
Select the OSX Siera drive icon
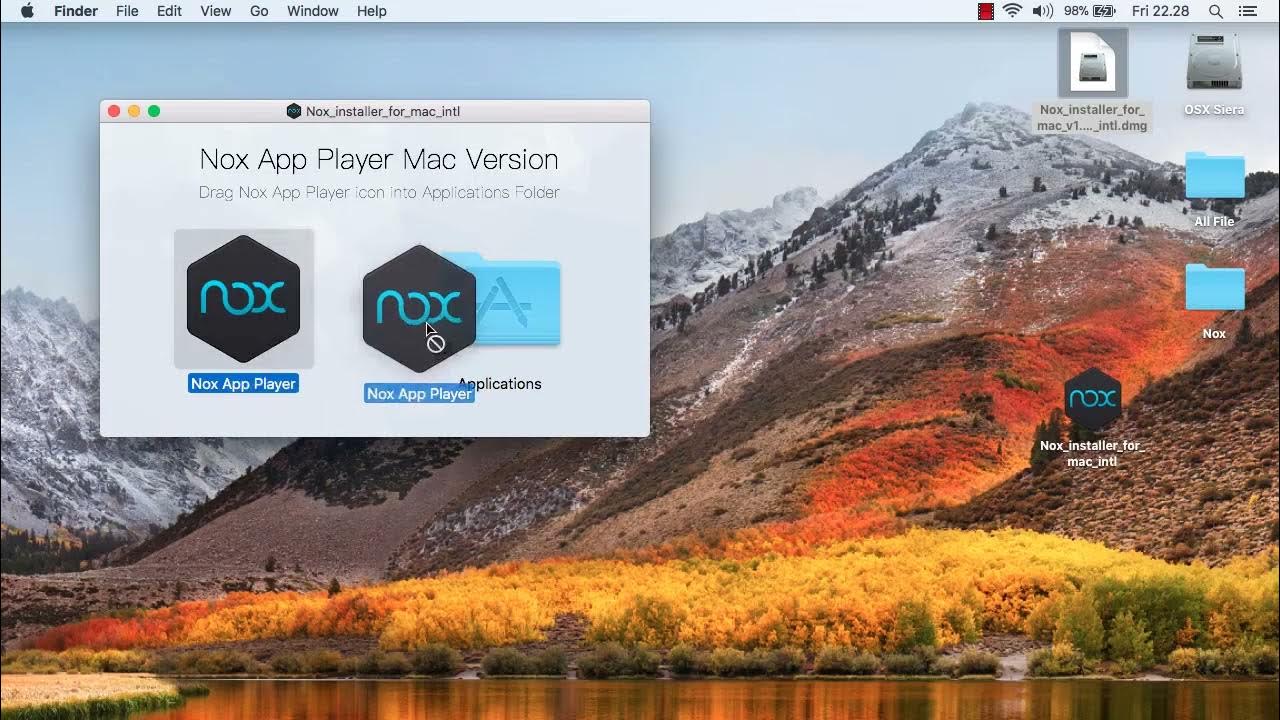click(x=1214, y=62)
